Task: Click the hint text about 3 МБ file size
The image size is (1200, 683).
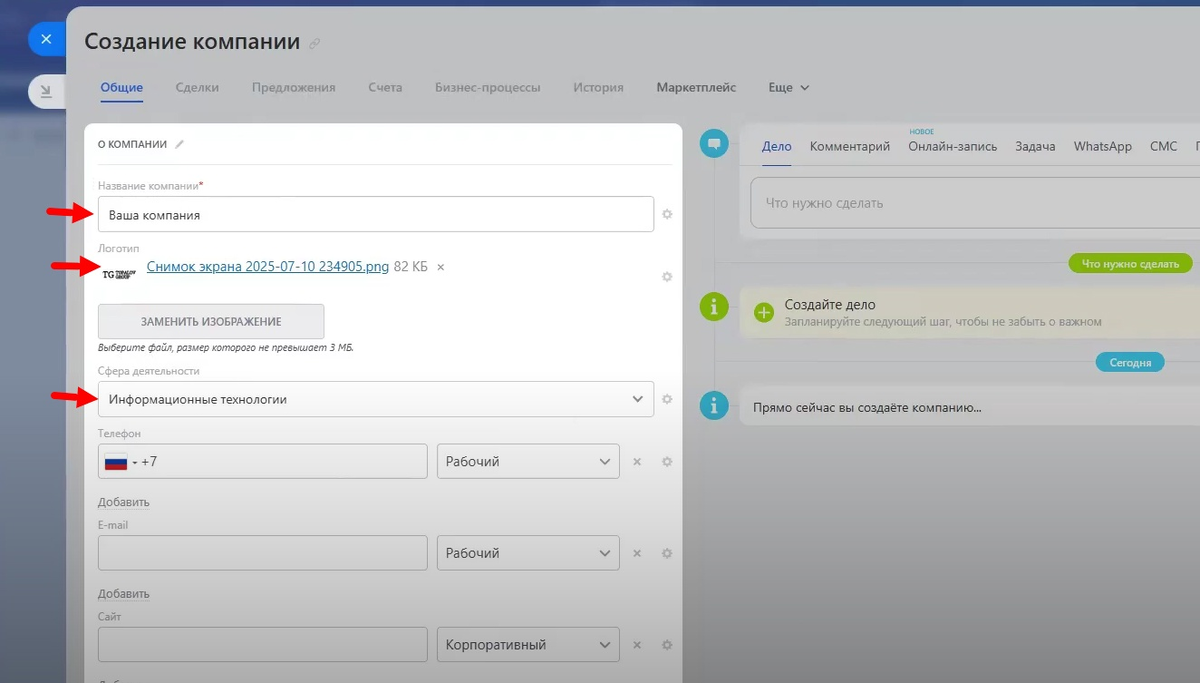Action: click(x=226, y=348)
